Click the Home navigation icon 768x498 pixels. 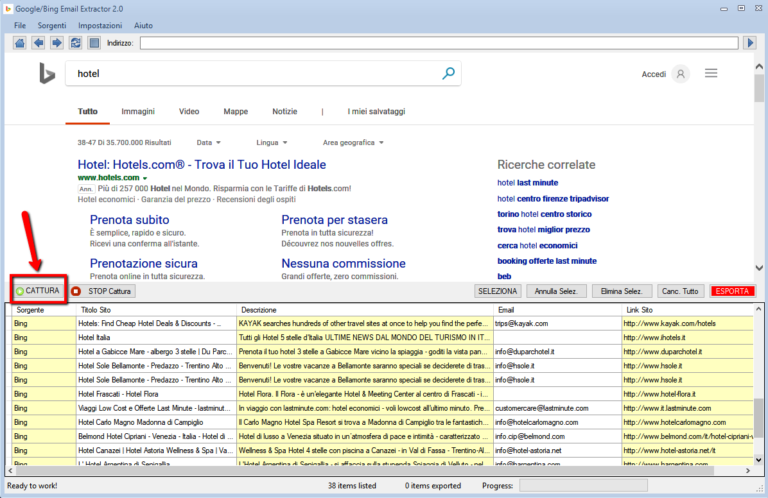click(20, 43)
